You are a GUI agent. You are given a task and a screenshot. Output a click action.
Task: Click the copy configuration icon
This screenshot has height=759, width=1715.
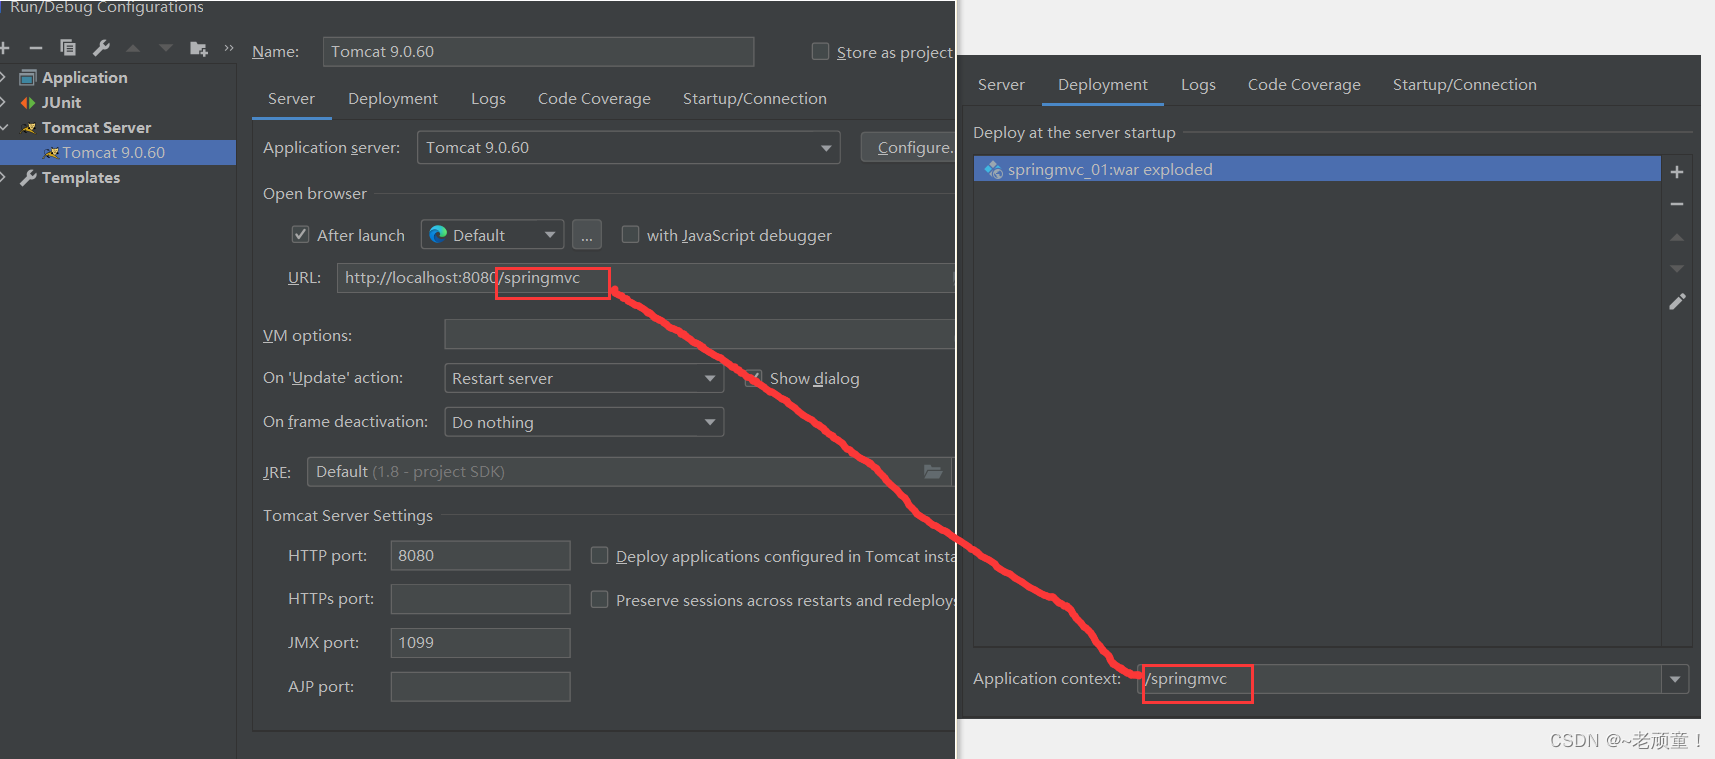click(68, 48)
